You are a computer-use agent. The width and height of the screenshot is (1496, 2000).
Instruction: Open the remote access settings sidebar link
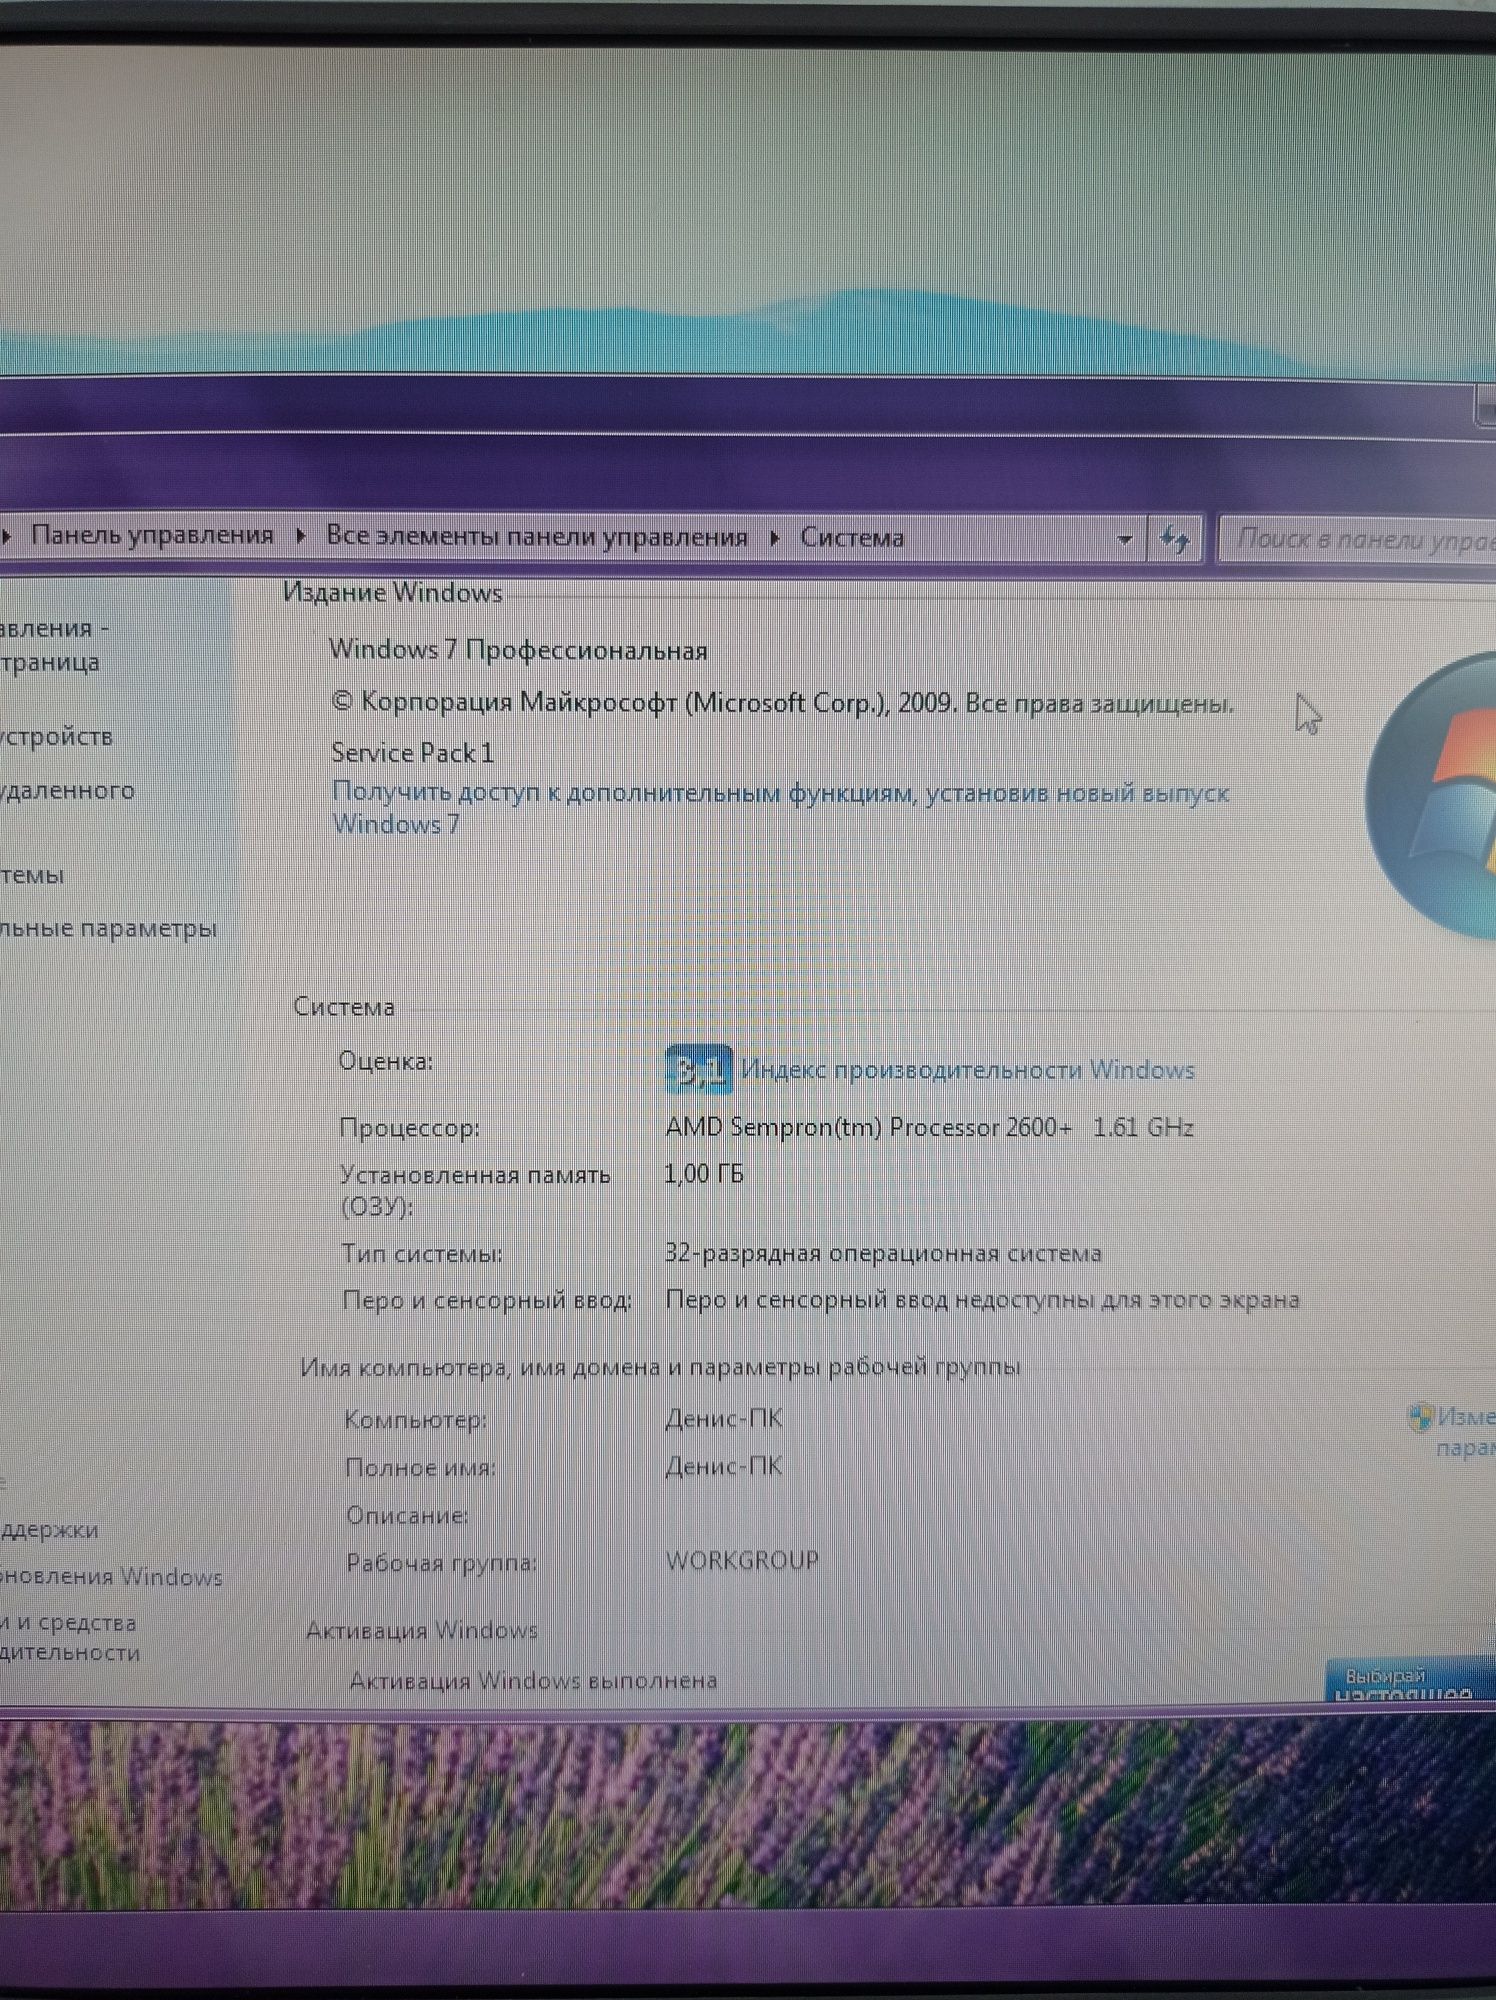click(x=67, y=791)
